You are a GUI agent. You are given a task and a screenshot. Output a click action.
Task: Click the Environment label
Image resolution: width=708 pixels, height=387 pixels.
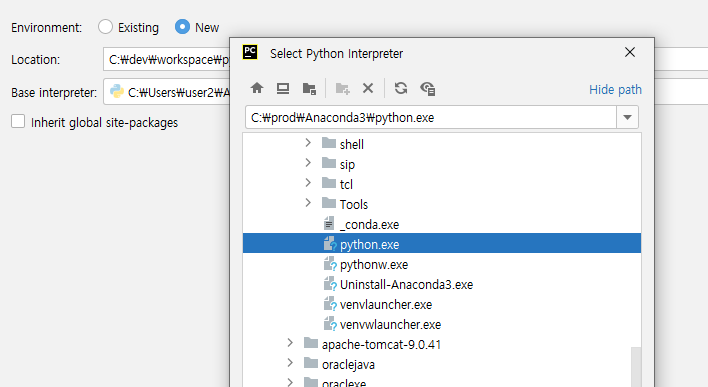point(47,28)
